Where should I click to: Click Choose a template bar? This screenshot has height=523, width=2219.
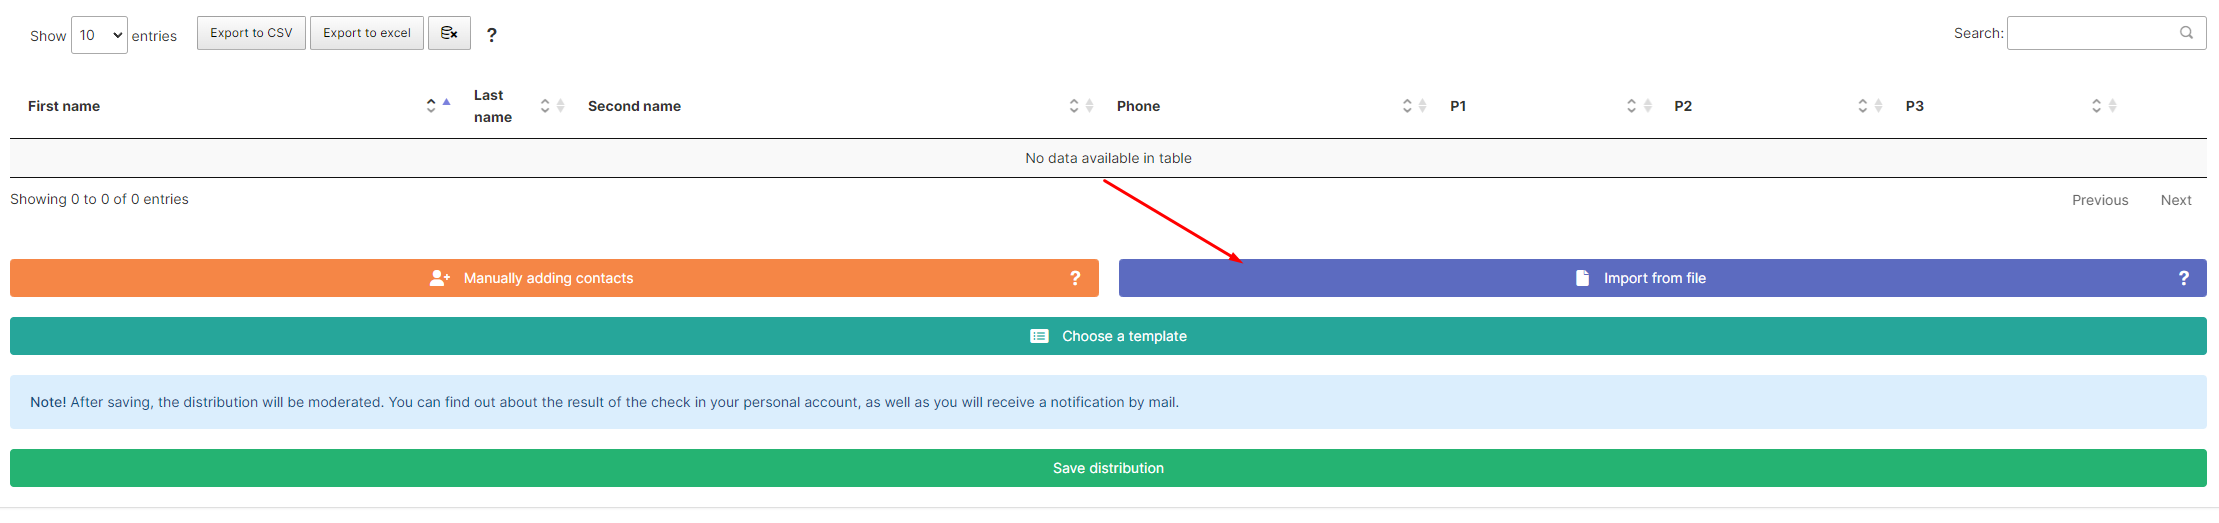[x=1108, y=336]
